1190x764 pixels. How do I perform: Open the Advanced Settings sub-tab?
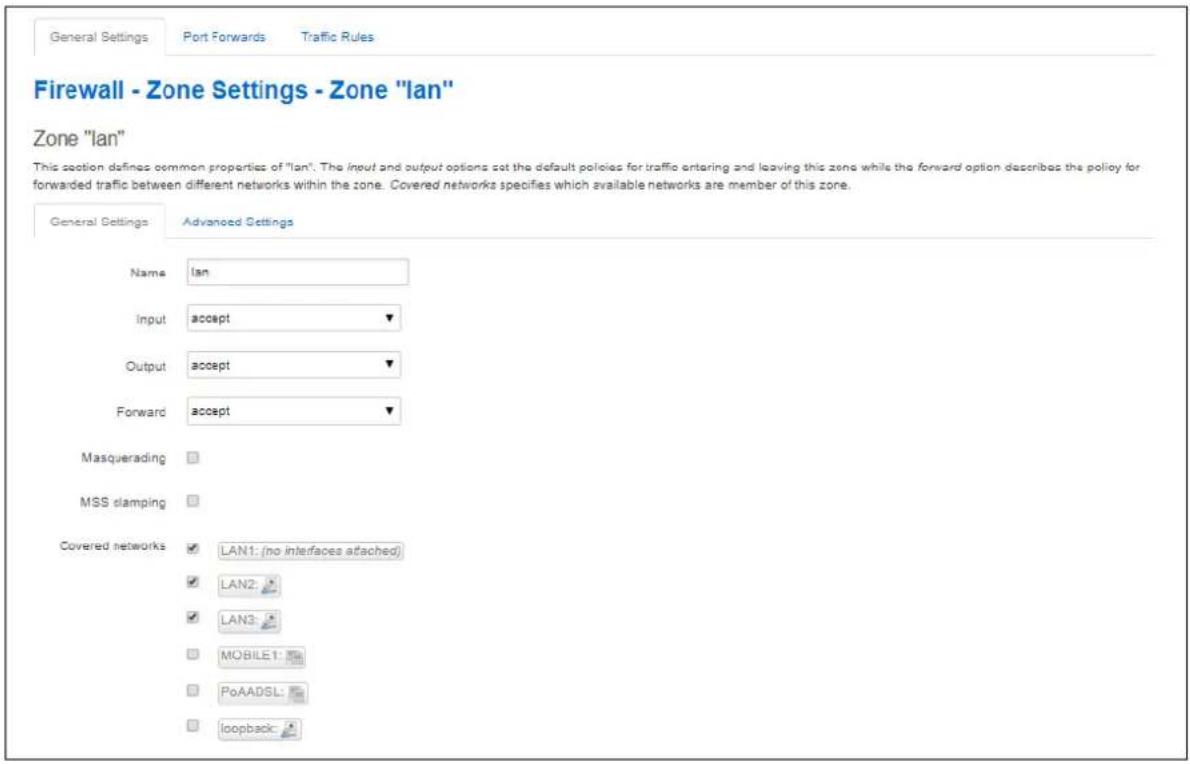[x=238, y=222]
